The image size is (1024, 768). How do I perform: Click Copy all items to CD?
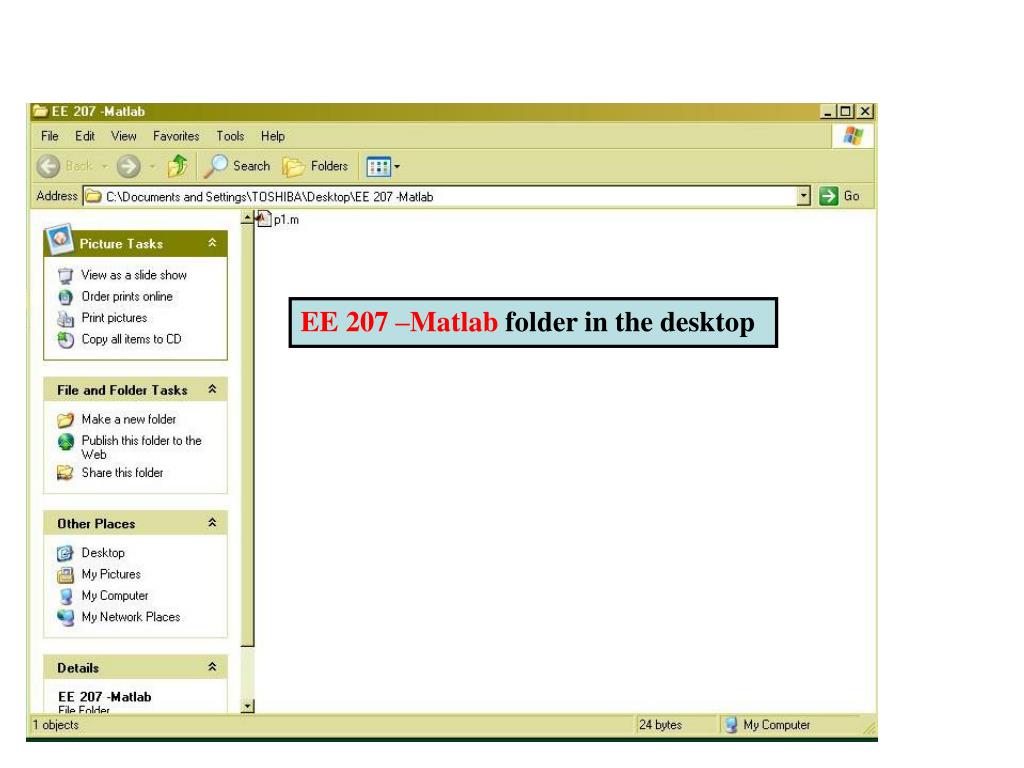tap(131, 339)
